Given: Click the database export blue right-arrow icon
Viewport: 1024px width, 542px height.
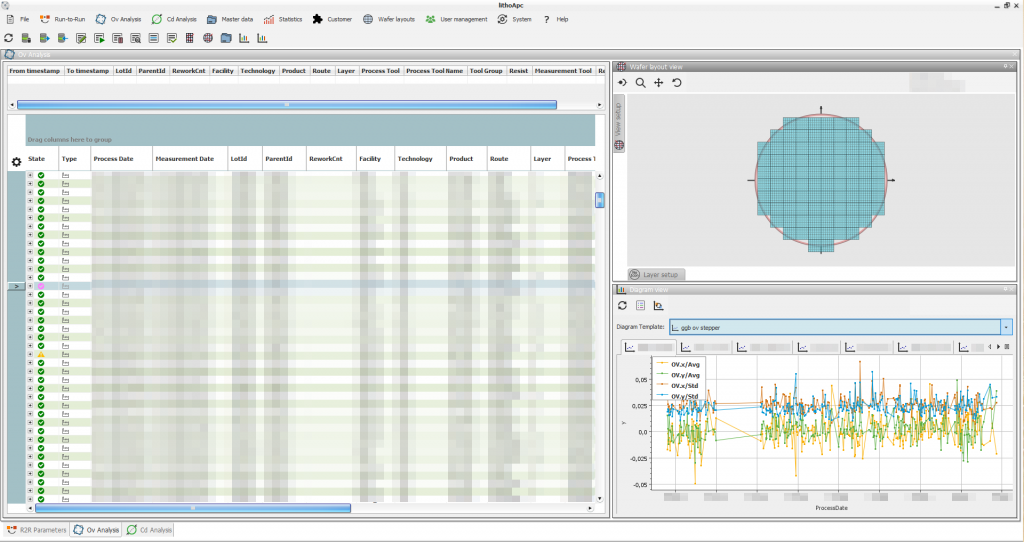Looking at the screenshot, I should tap(45, 39).
